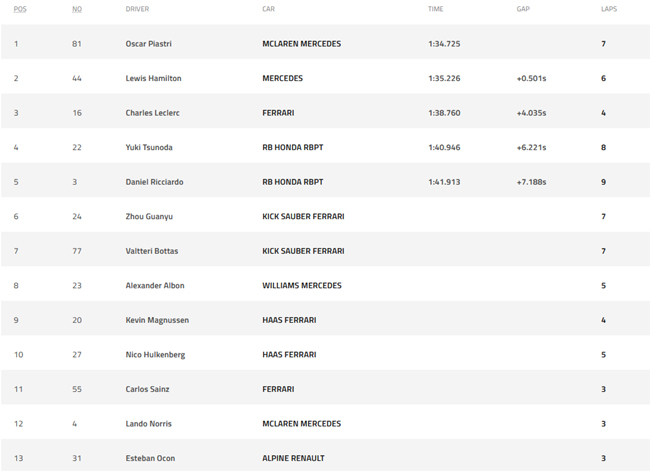Click Charles Leclerc's name

click(153, 113)
